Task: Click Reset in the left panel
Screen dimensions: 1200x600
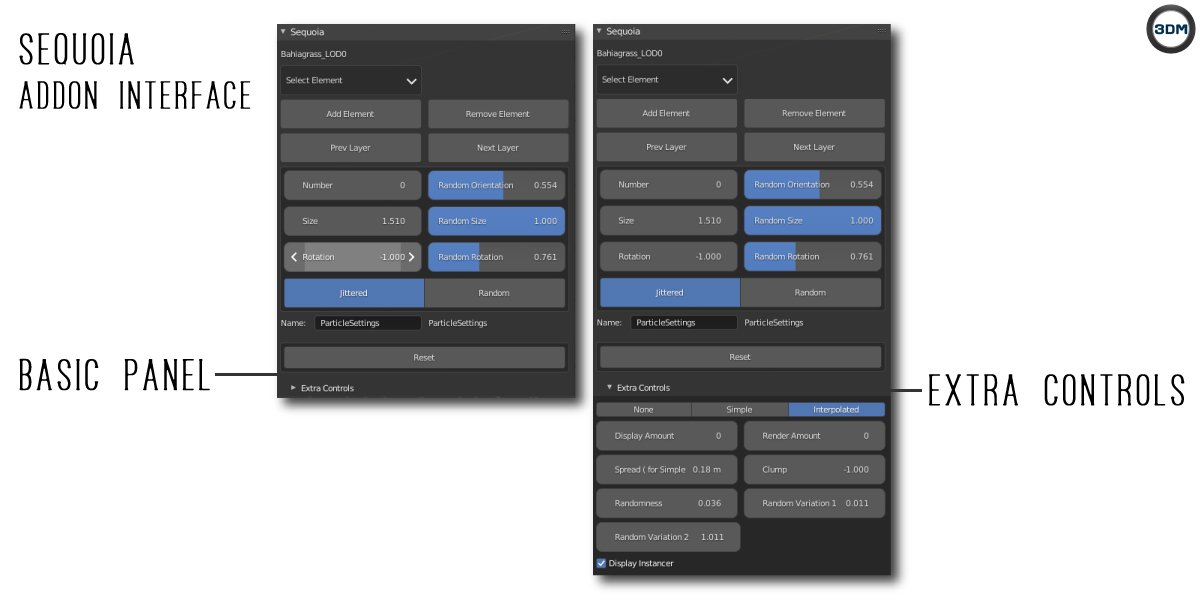Action: pyautogui.click(x=424, y=357)
